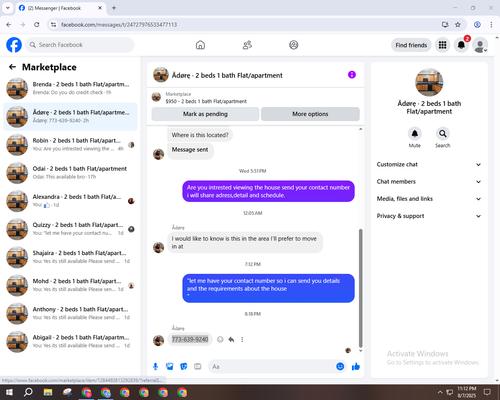Search in conversation with the magnifier icon
Screen dimensions: 500x400
pyautogui.click(x=443, y=134)
